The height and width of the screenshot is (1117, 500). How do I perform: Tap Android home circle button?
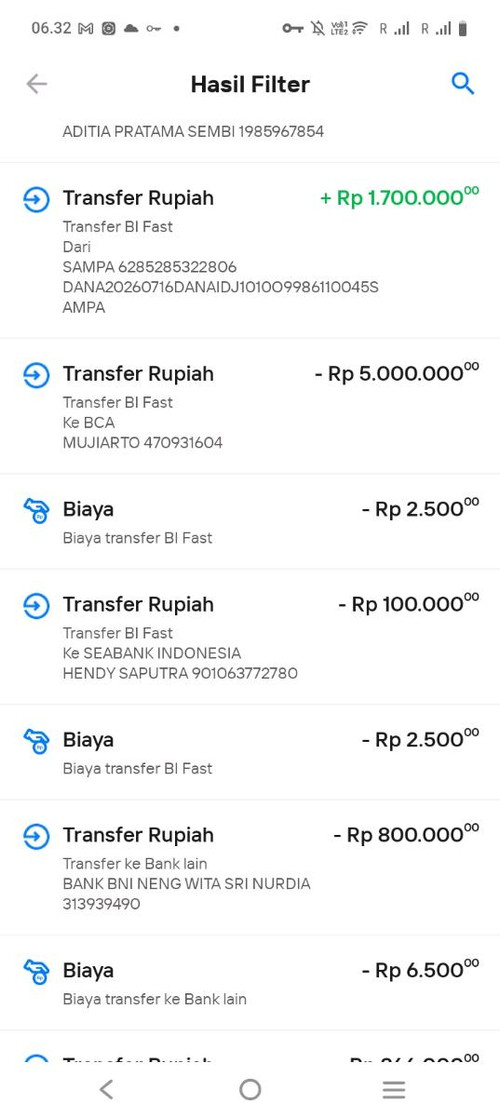coord(250,1089)
